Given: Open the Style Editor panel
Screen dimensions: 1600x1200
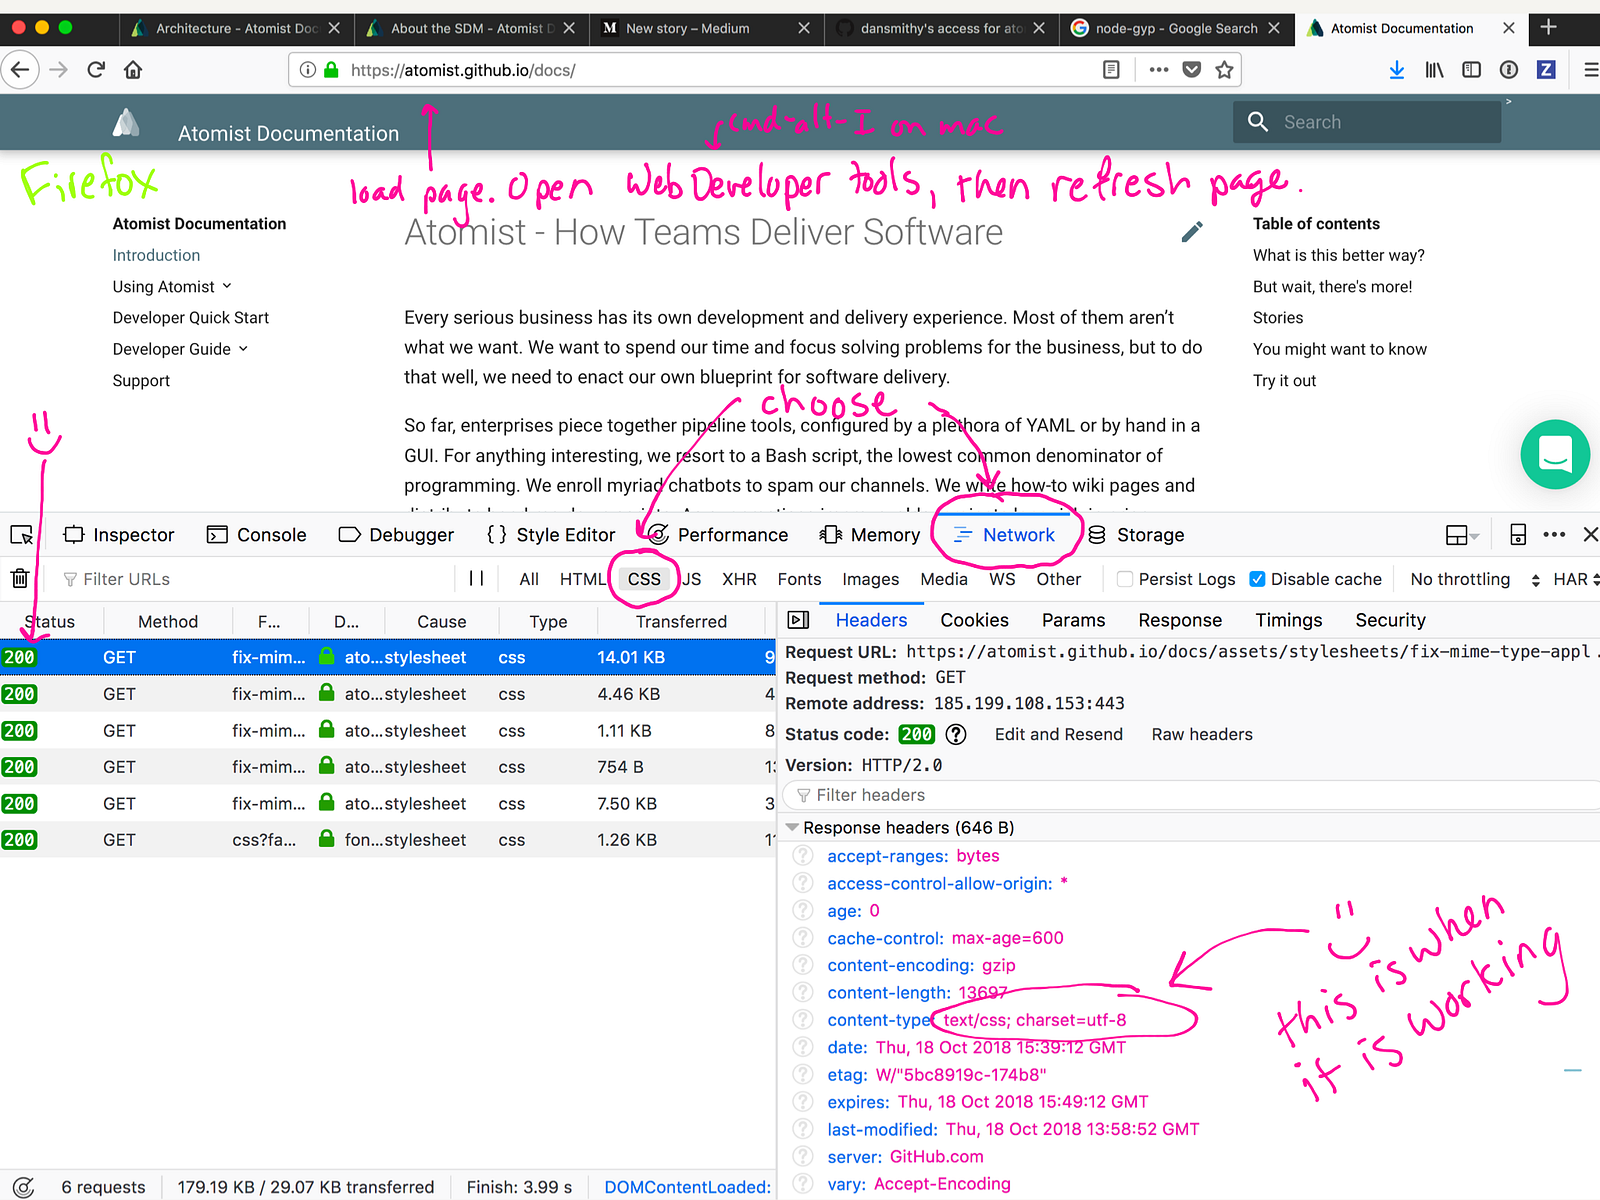Looking at the screenshot, I should coord(551,535).
